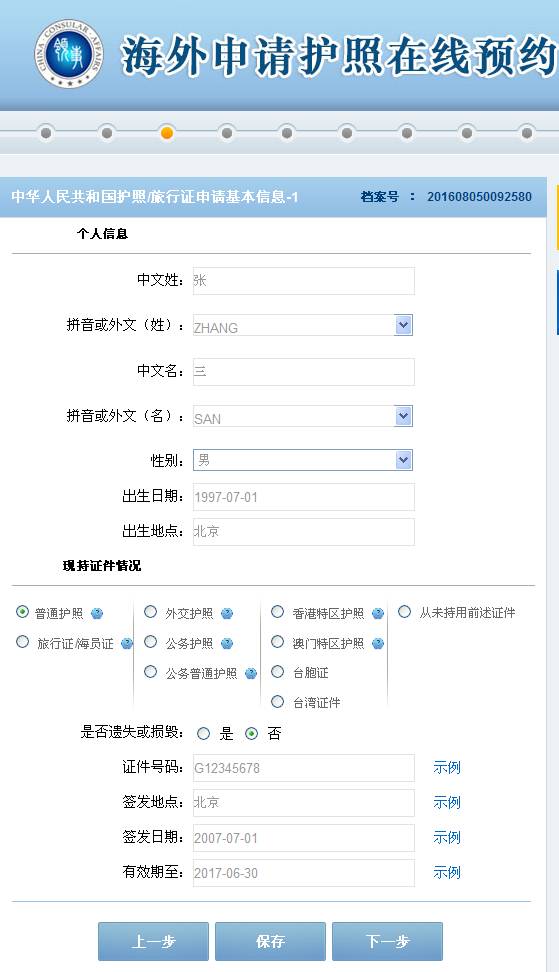Show help icon for 澳门特区护照

(378, 643)
